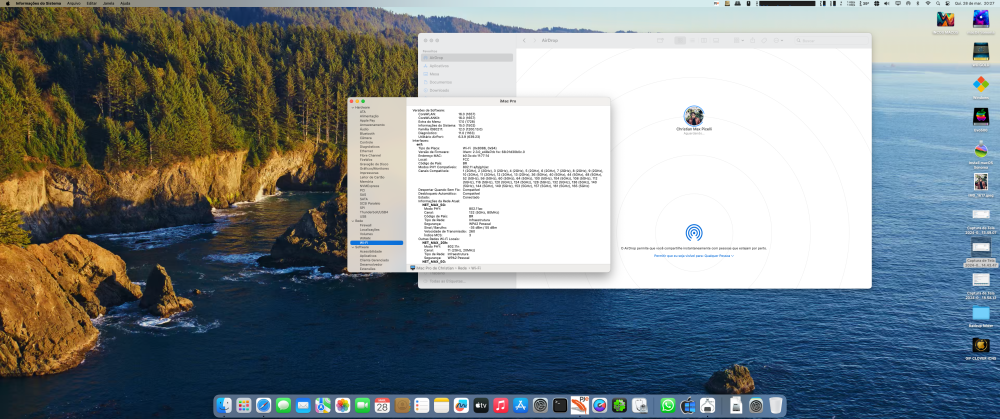Open Editar menu in menu bar
The height and width of the screenshot is (419, 1000).
[x=92, y=3]
